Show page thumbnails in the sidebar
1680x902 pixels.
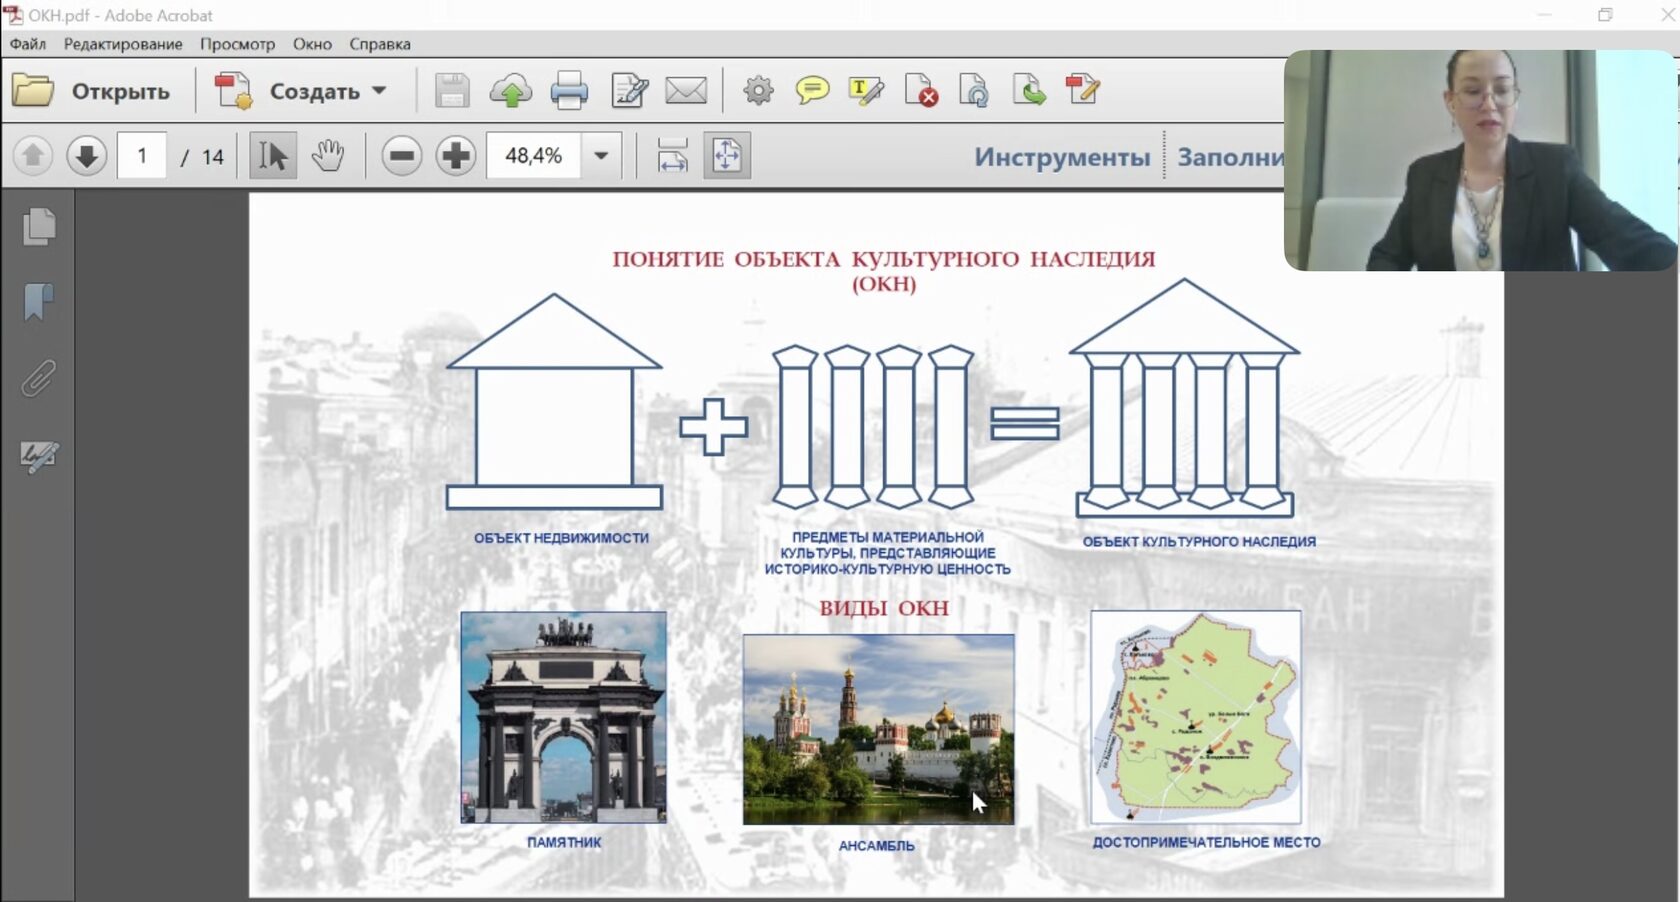coord(39,227)
